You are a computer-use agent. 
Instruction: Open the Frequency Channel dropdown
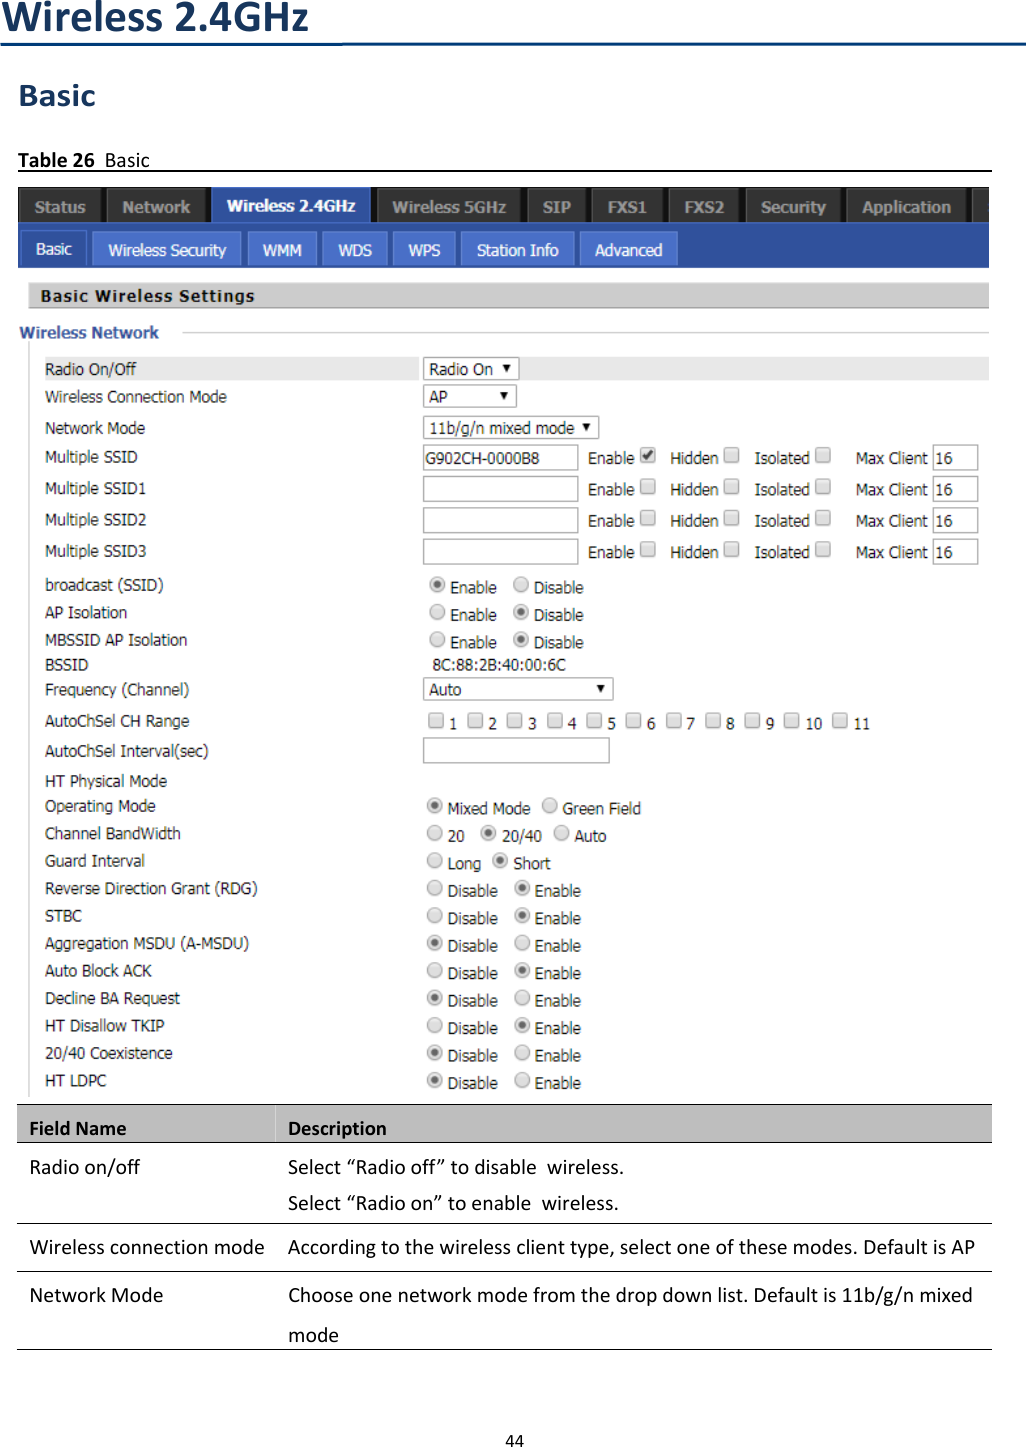(517, 688)
